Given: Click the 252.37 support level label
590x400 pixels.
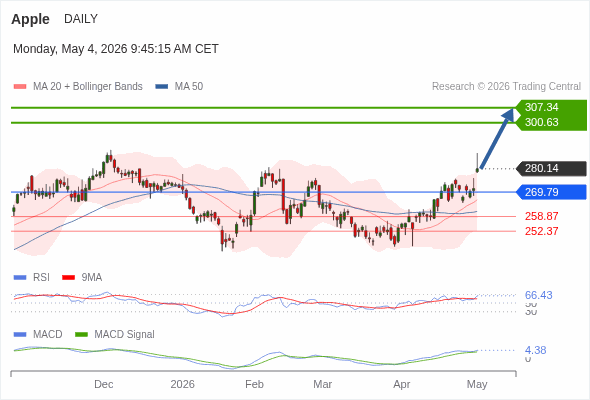Looking at the screenshot, I should (541, 231).
